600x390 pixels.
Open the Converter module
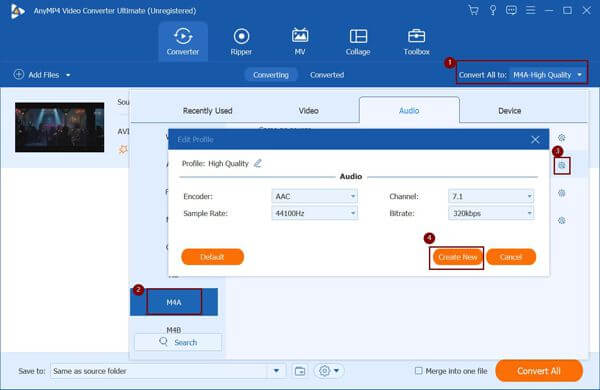tap(183, 42)
